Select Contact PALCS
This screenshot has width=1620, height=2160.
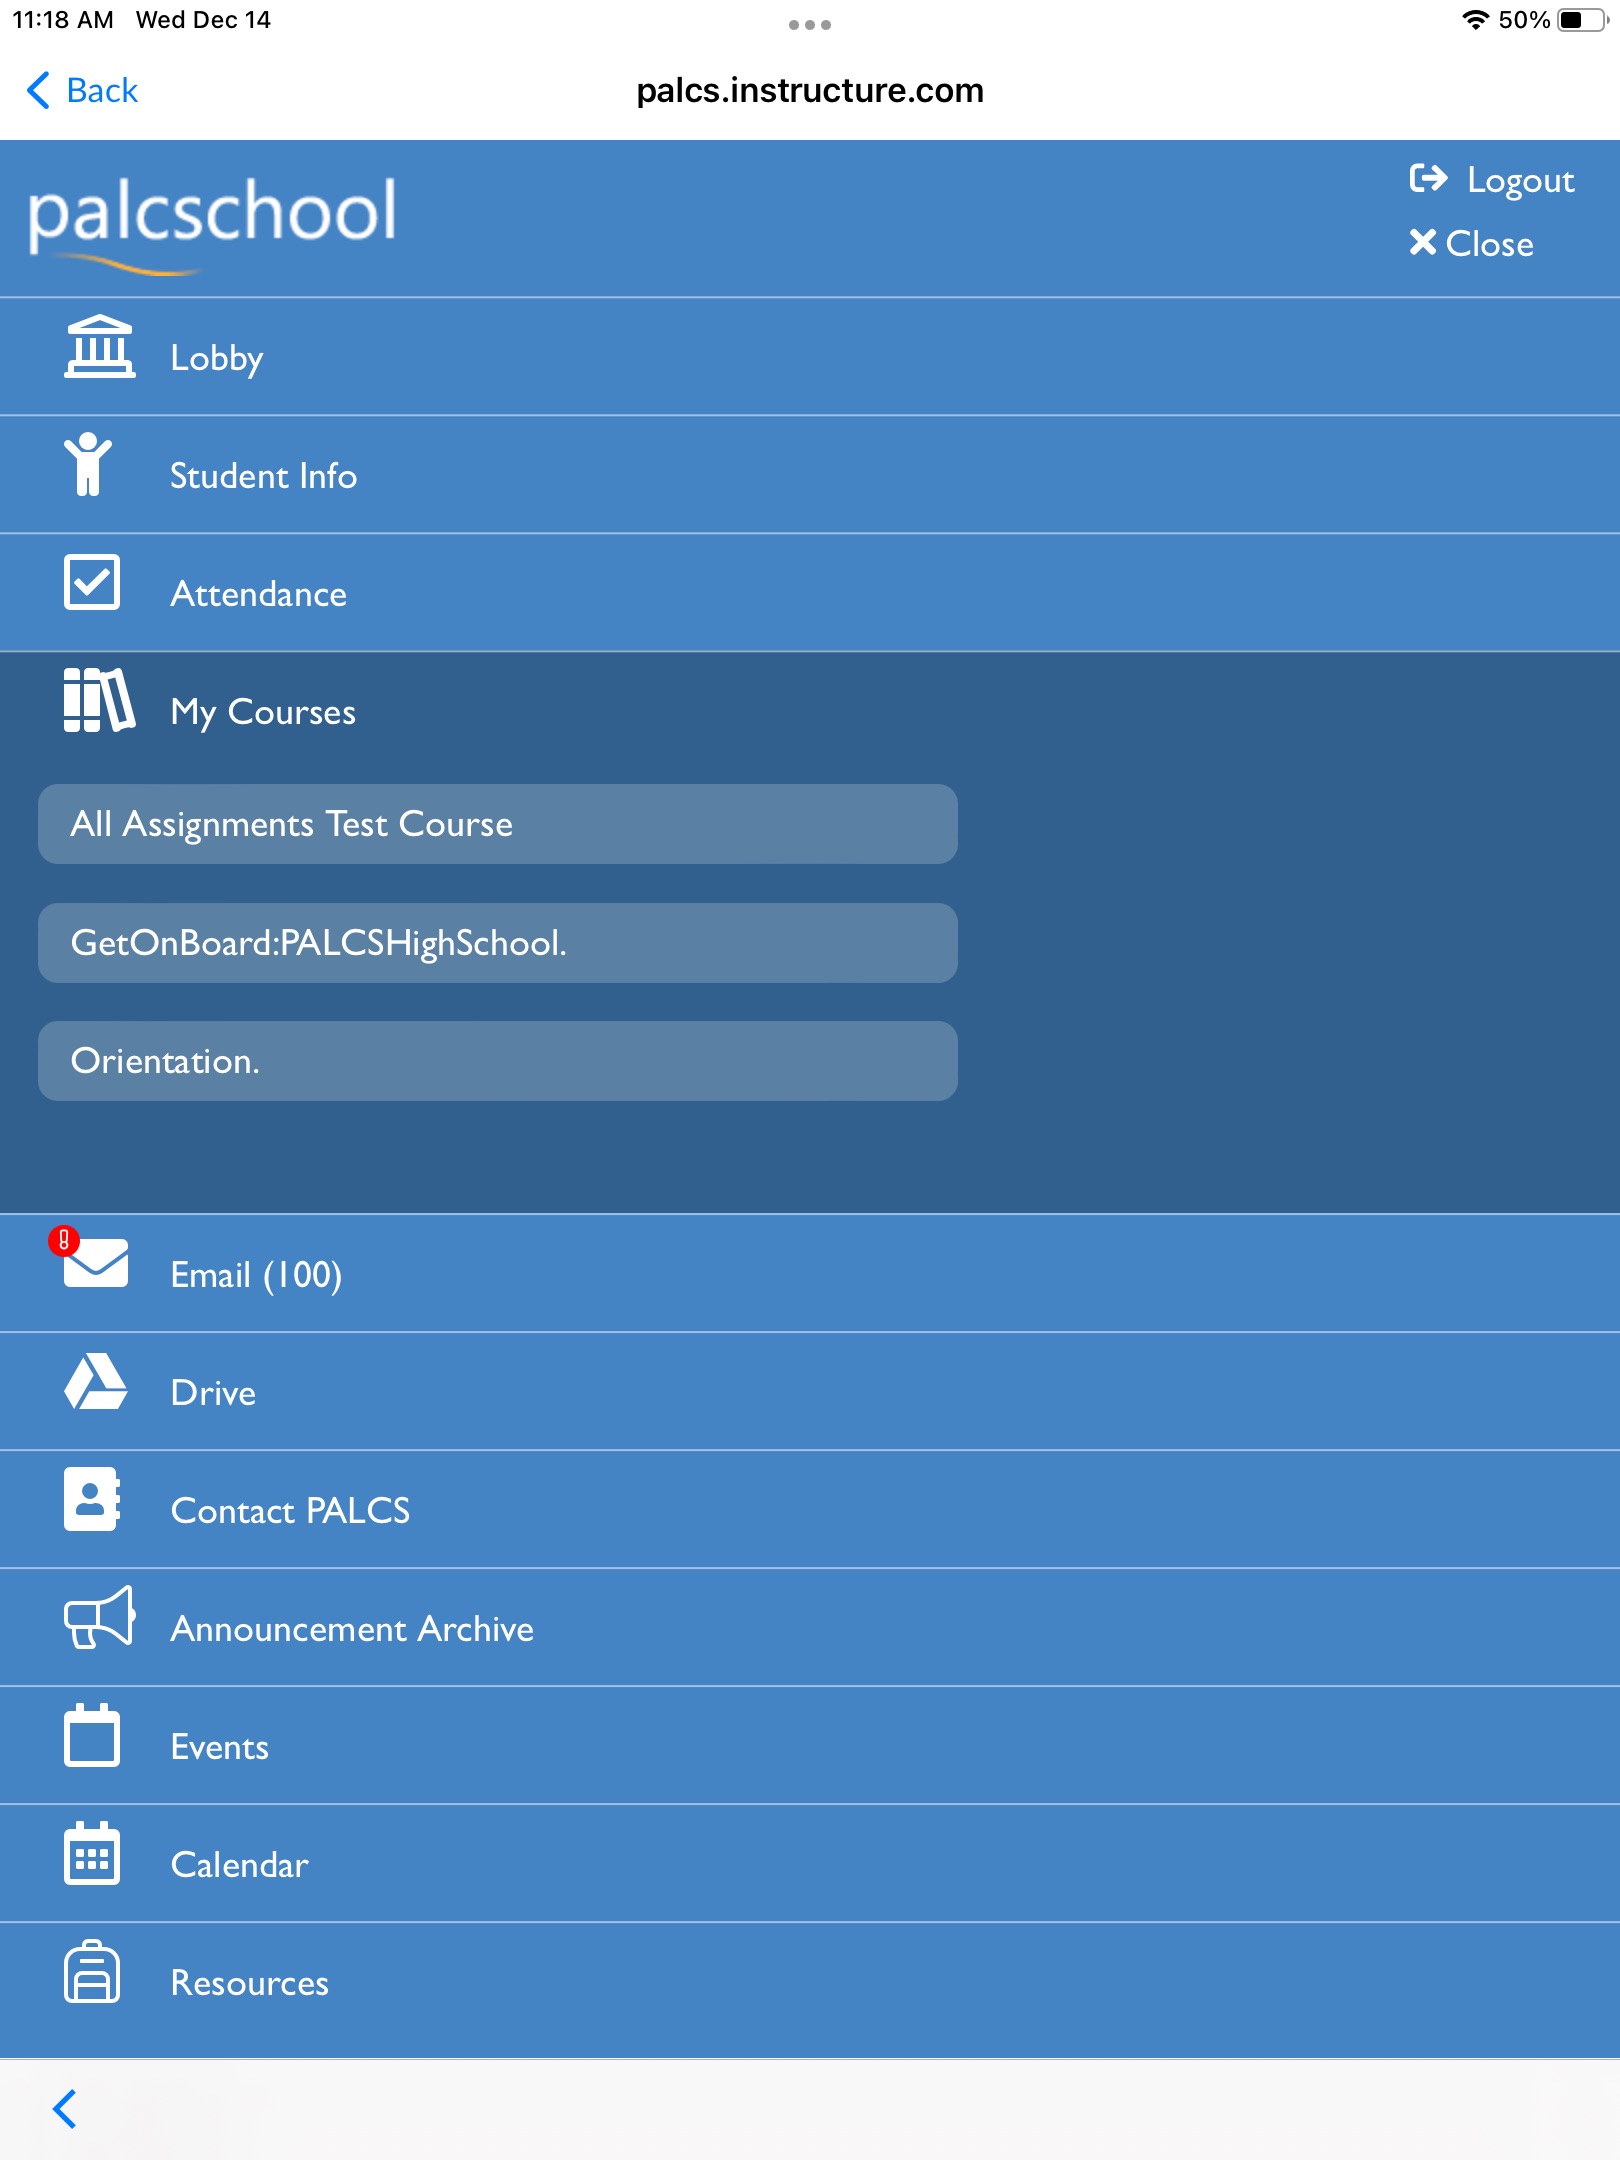click(810, 1510)
